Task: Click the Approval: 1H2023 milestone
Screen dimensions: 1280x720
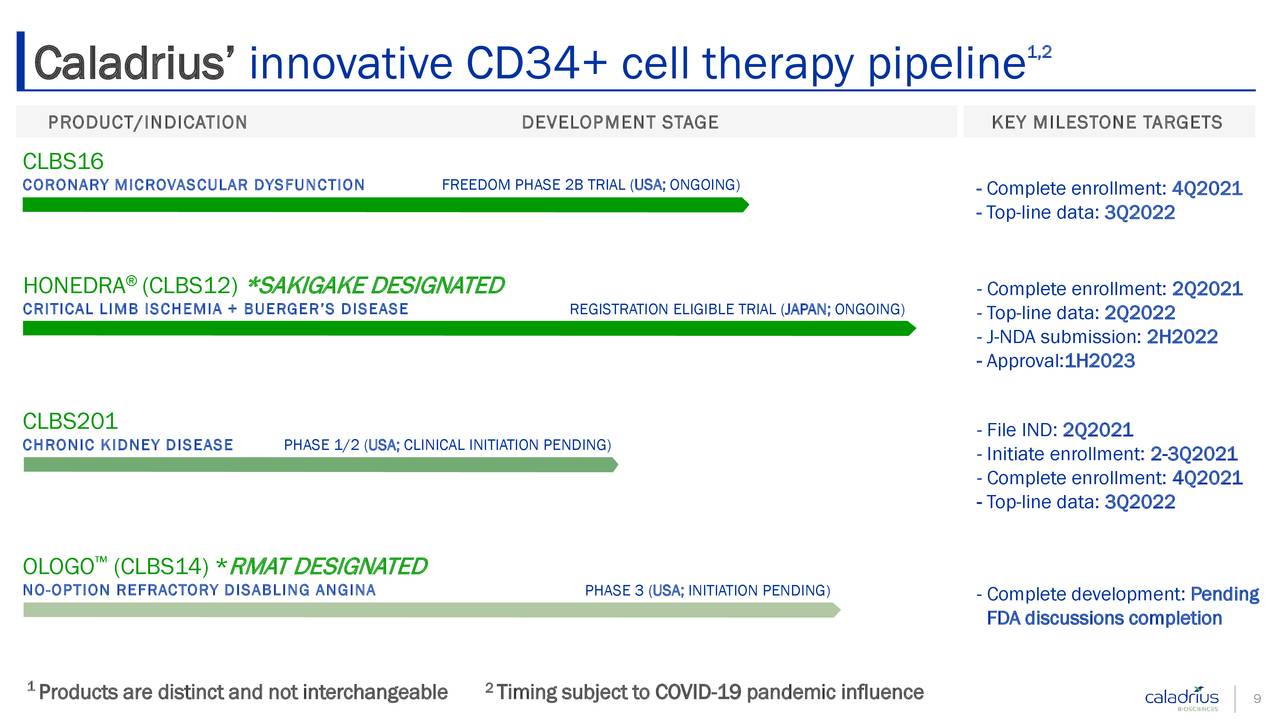Action: click(1054, 361)
